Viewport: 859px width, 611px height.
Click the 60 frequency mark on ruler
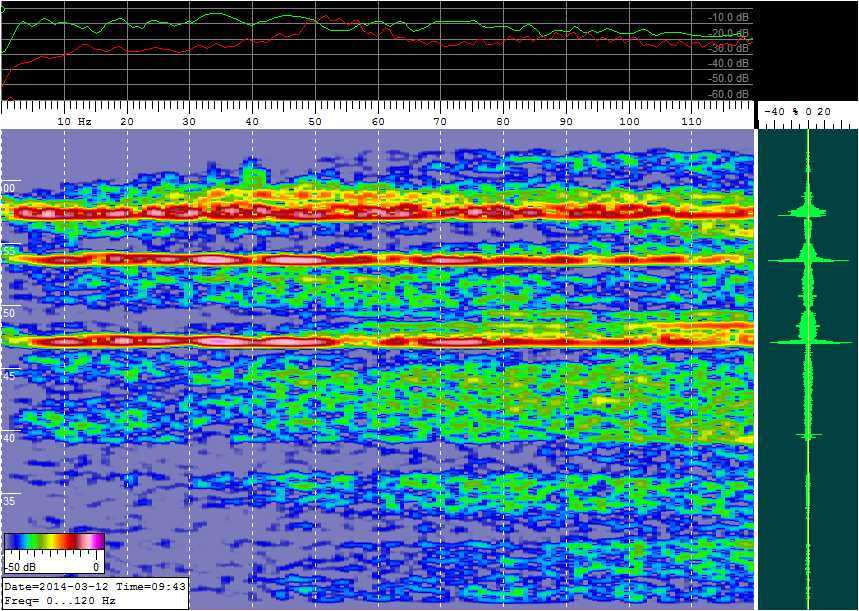377,121
